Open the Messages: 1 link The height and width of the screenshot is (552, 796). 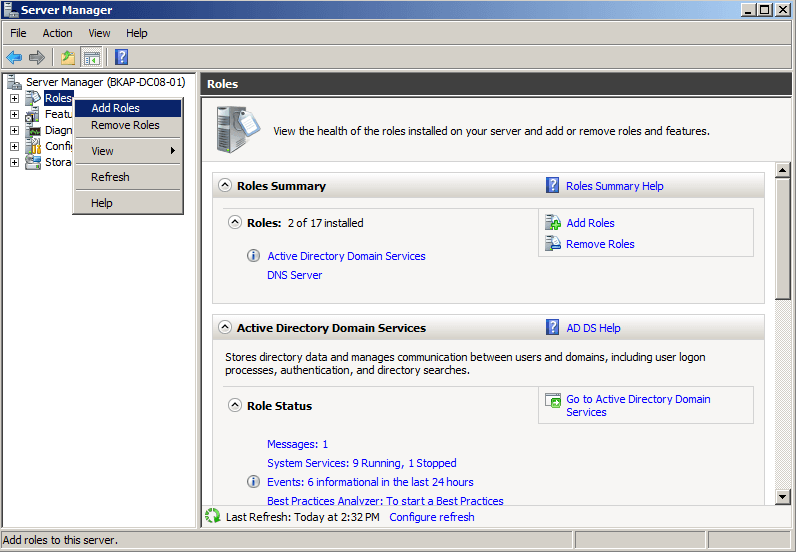click(x=297, y=444)
